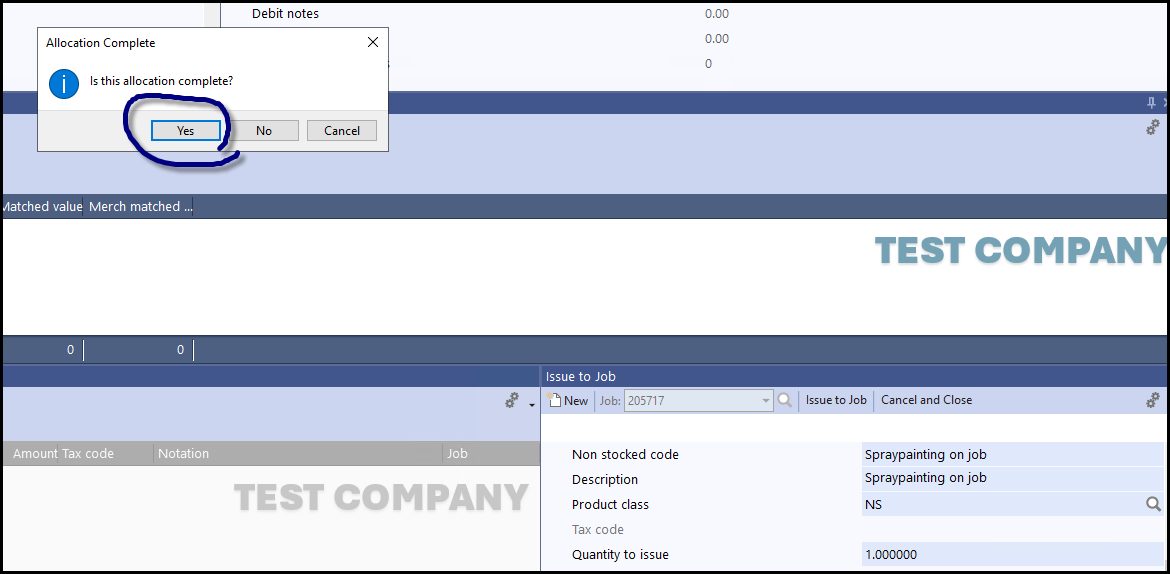Click the magnifier next to Job field

pyautogui.click(x=785, y=400)
